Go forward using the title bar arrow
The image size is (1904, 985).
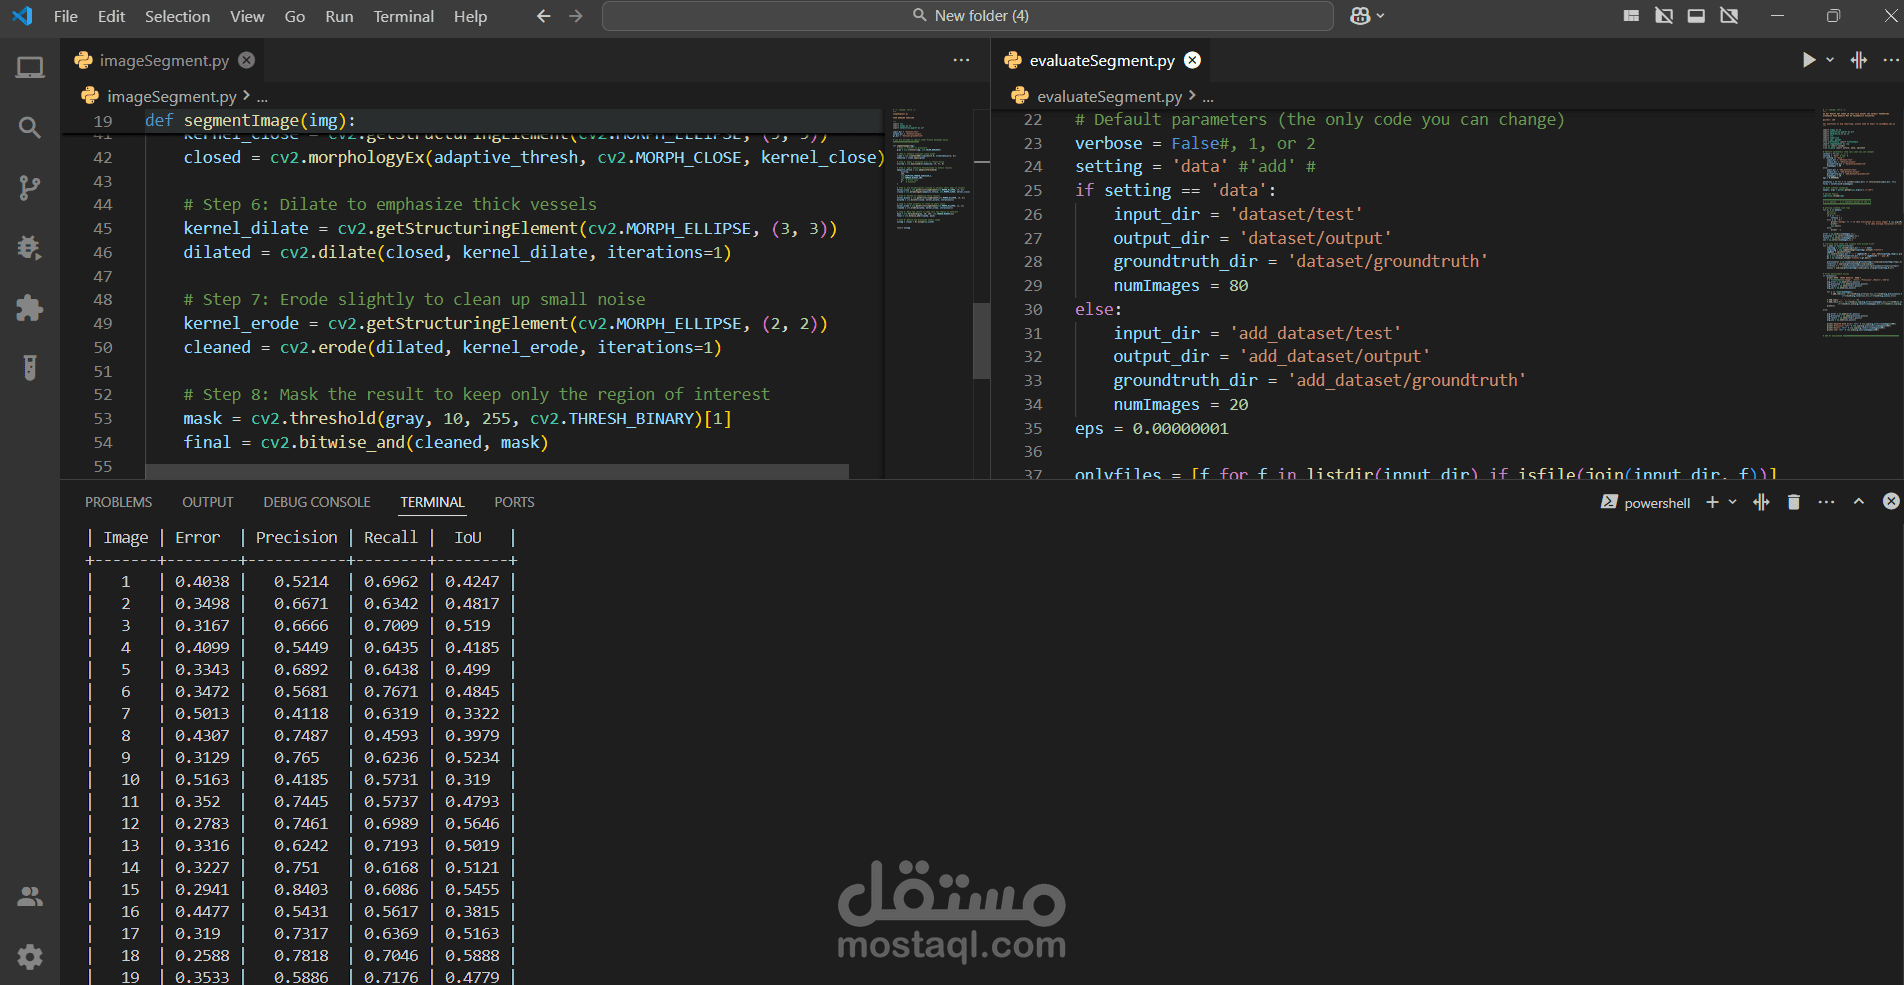pyautogui.click(x=576, y=16)
